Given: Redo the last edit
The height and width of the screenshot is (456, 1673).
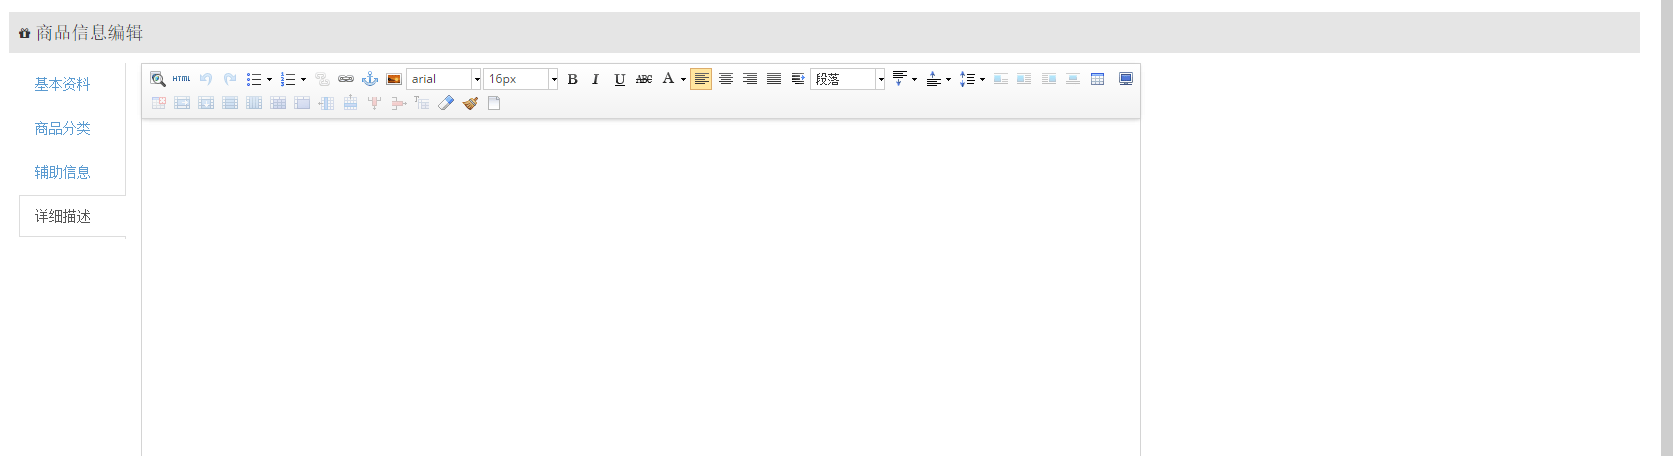Looking at the screenshot, I should [230, 79].
